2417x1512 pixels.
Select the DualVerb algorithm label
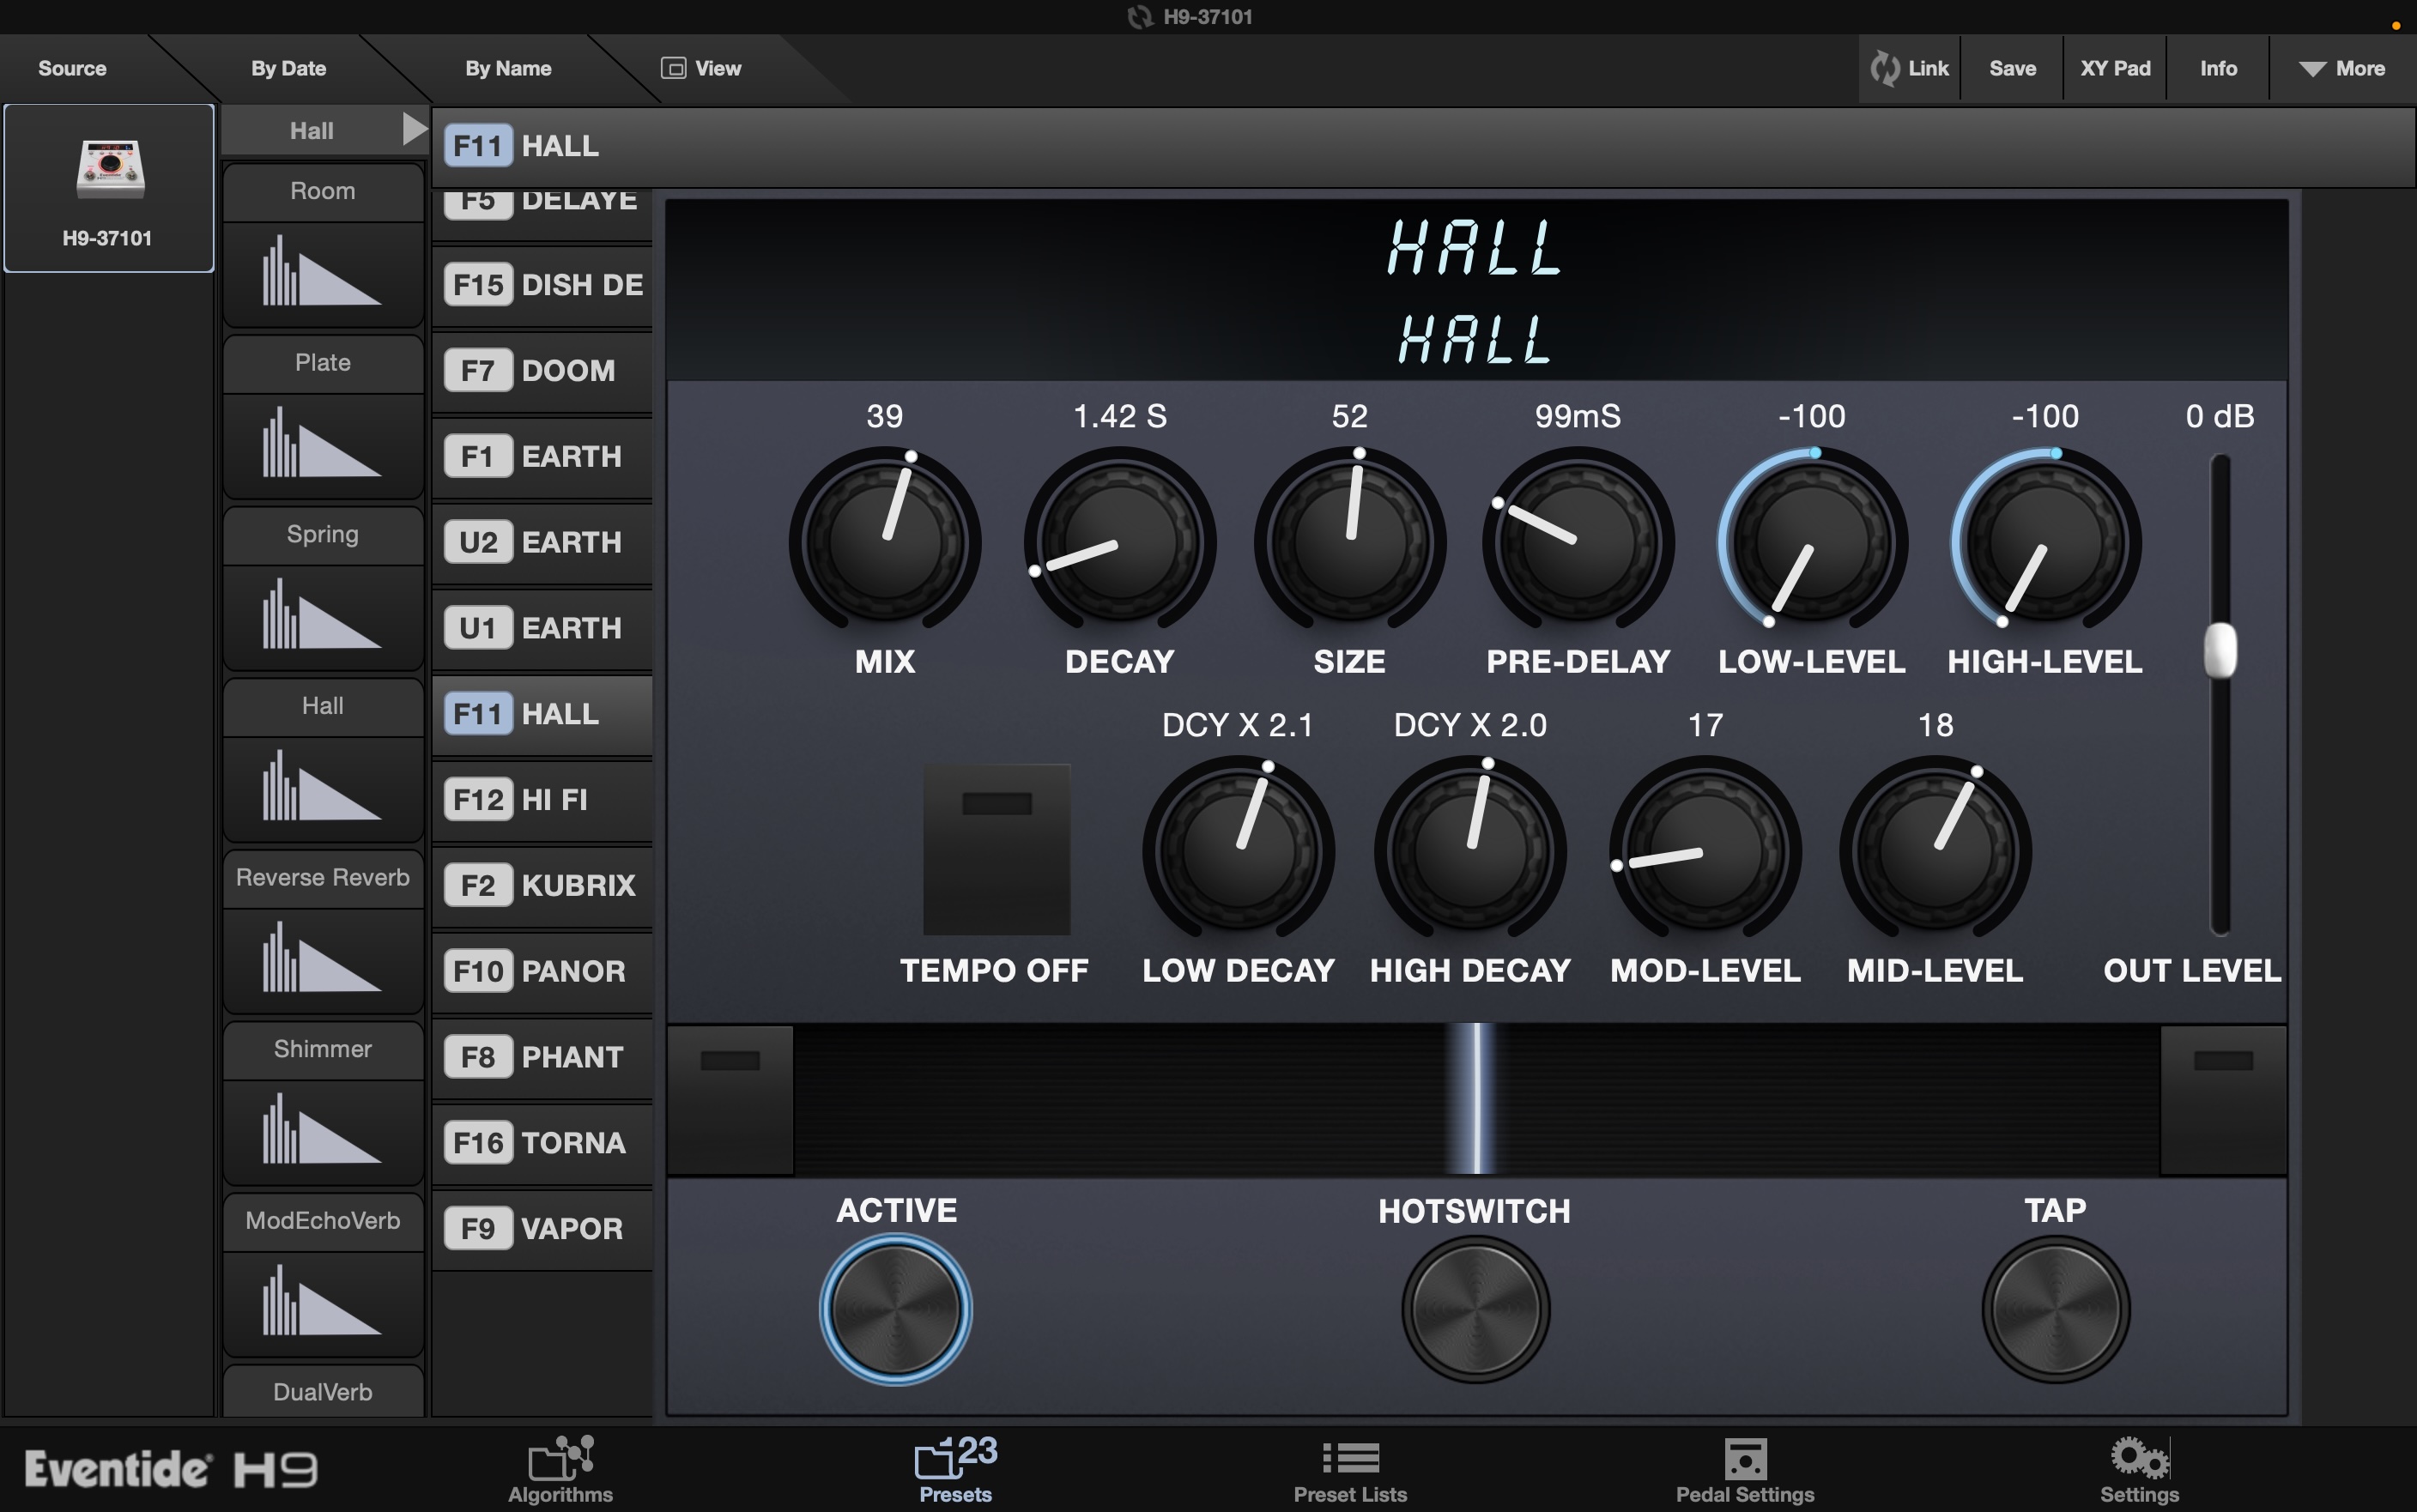[x=323, y=1392]
